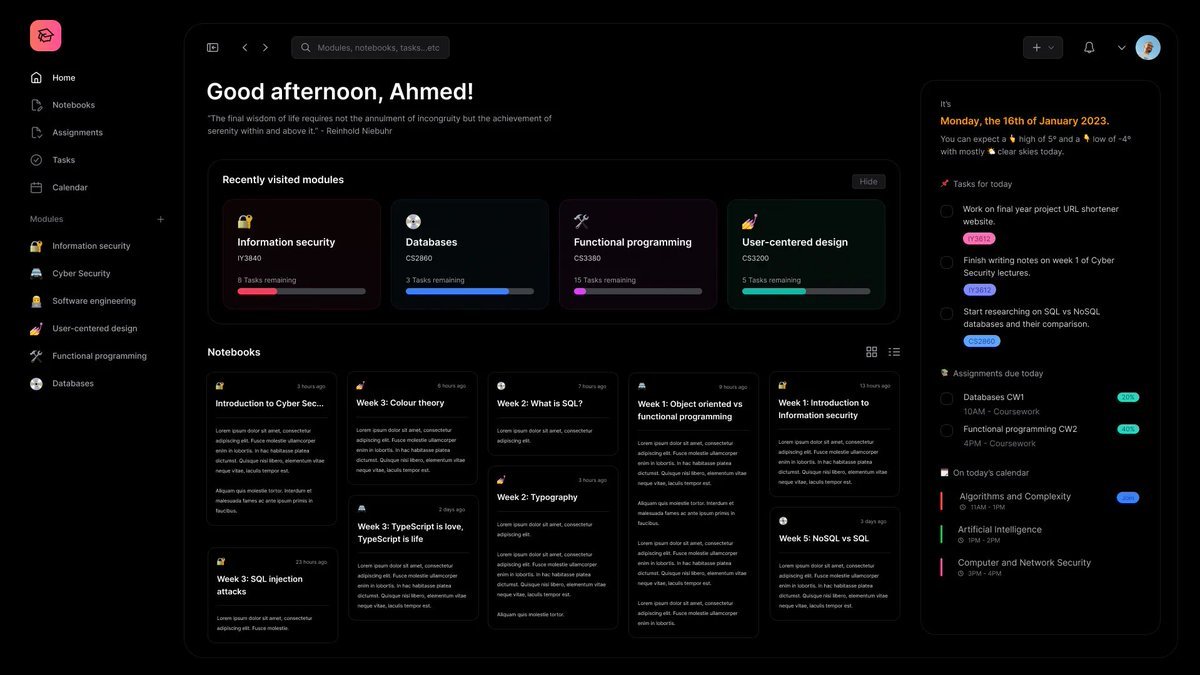Open the plus create dropdown in header
1200x675 pixels.
point(1043,47)
